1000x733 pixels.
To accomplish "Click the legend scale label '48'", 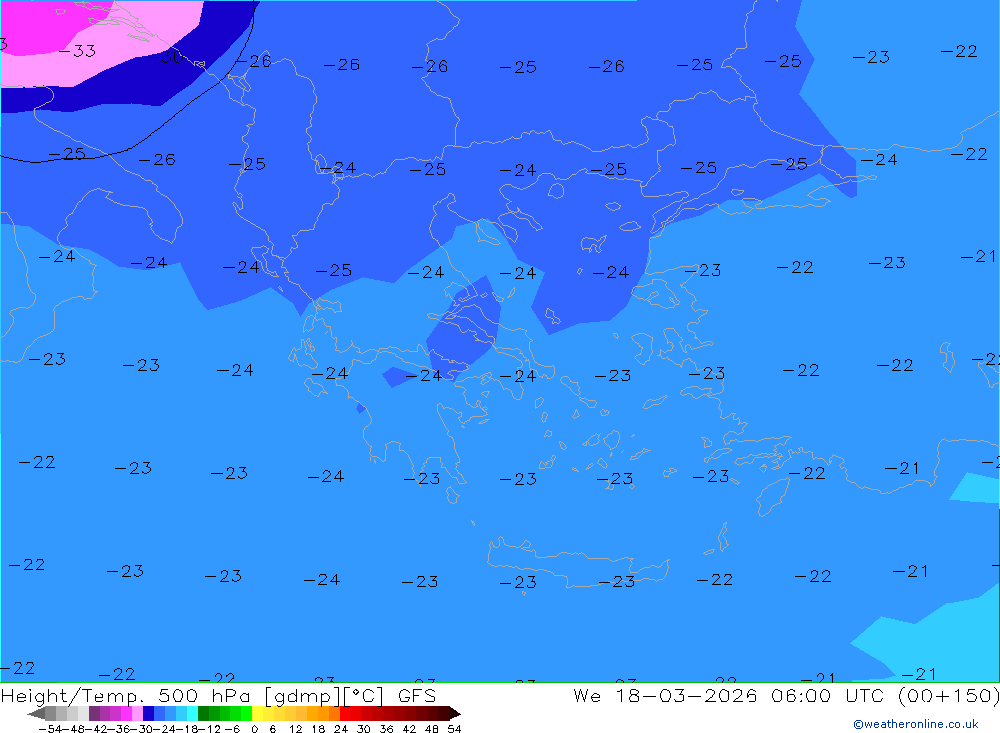I will point(432,729).
